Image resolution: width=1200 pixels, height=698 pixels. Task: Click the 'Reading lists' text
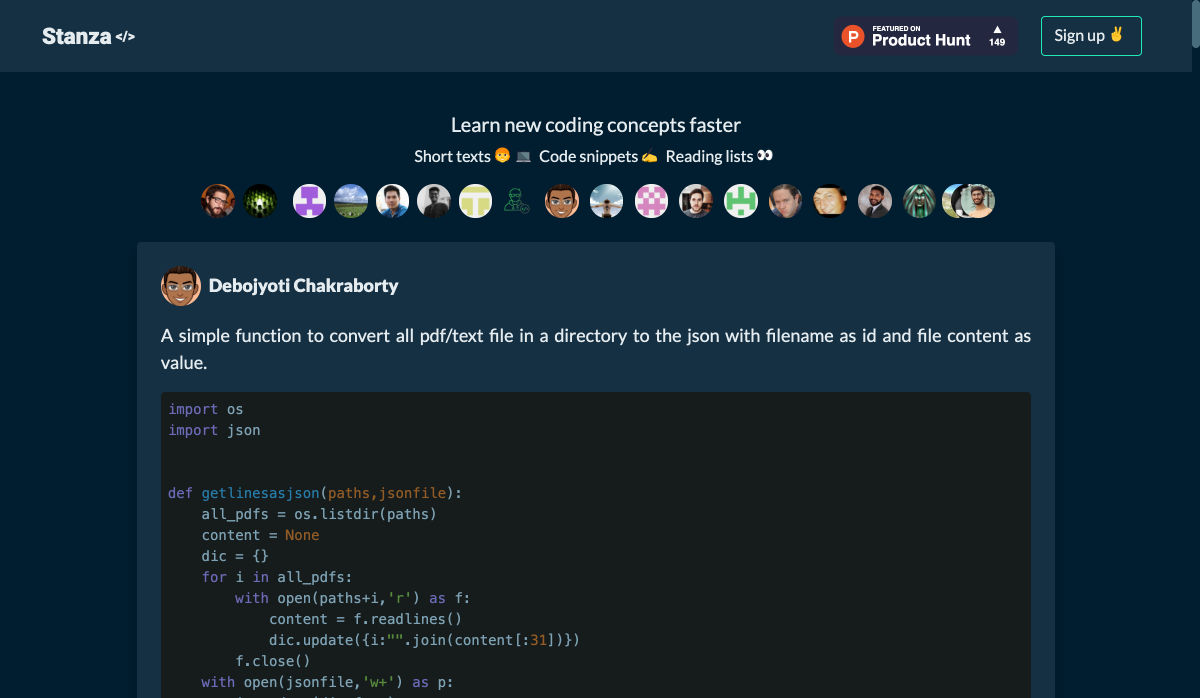[x=709, y=156]
